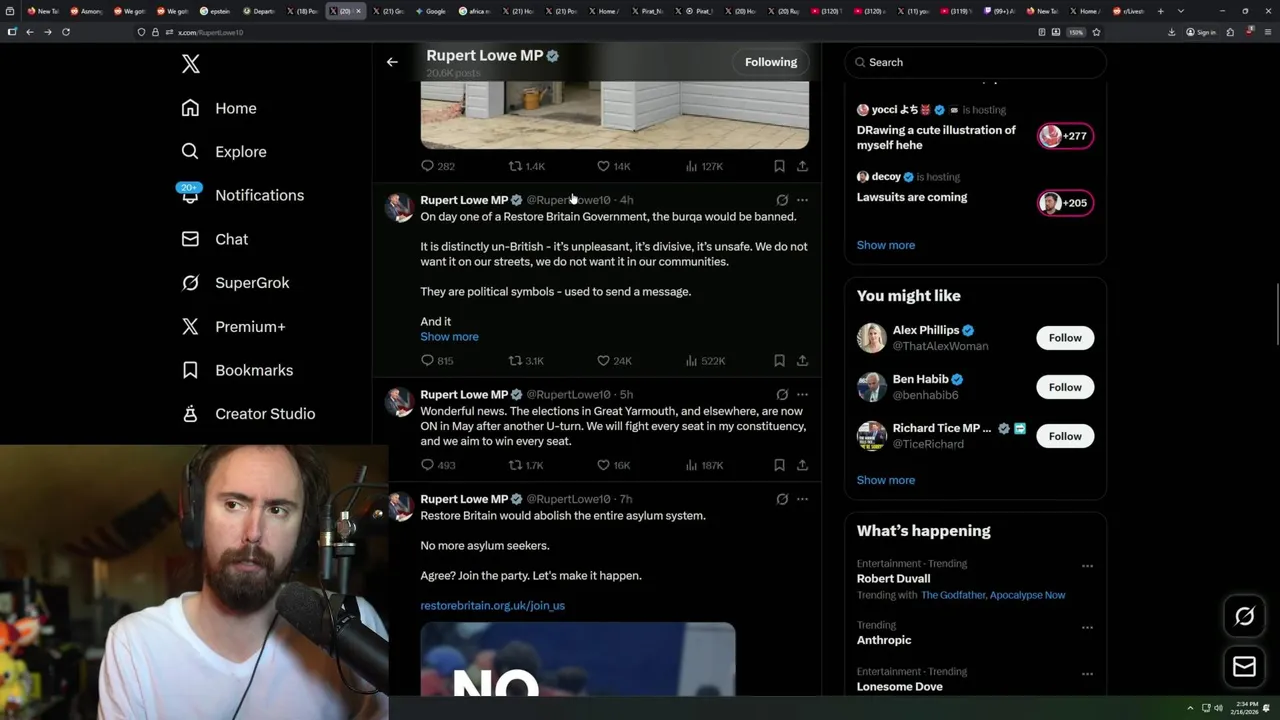Open more options on the asylum system post
The width and height of the screenshot is (1280, 720).
[802, 499]
